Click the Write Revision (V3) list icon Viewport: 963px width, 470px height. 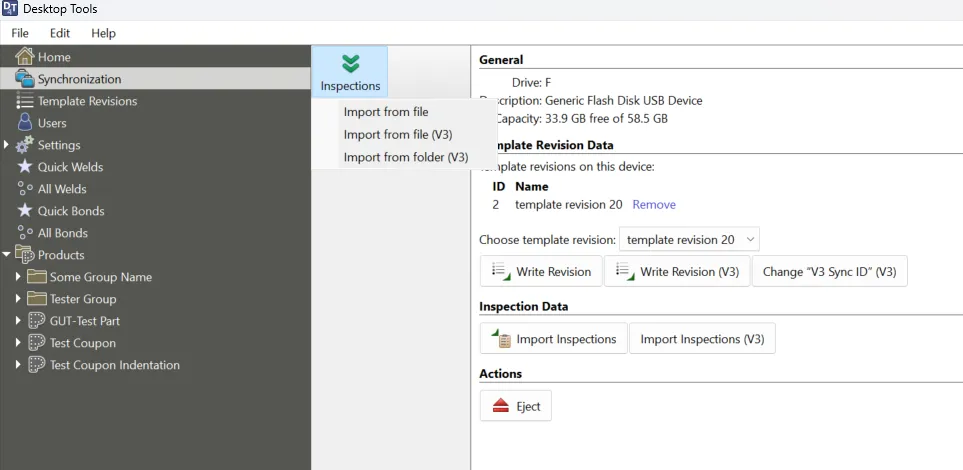[x=625, y=271]
